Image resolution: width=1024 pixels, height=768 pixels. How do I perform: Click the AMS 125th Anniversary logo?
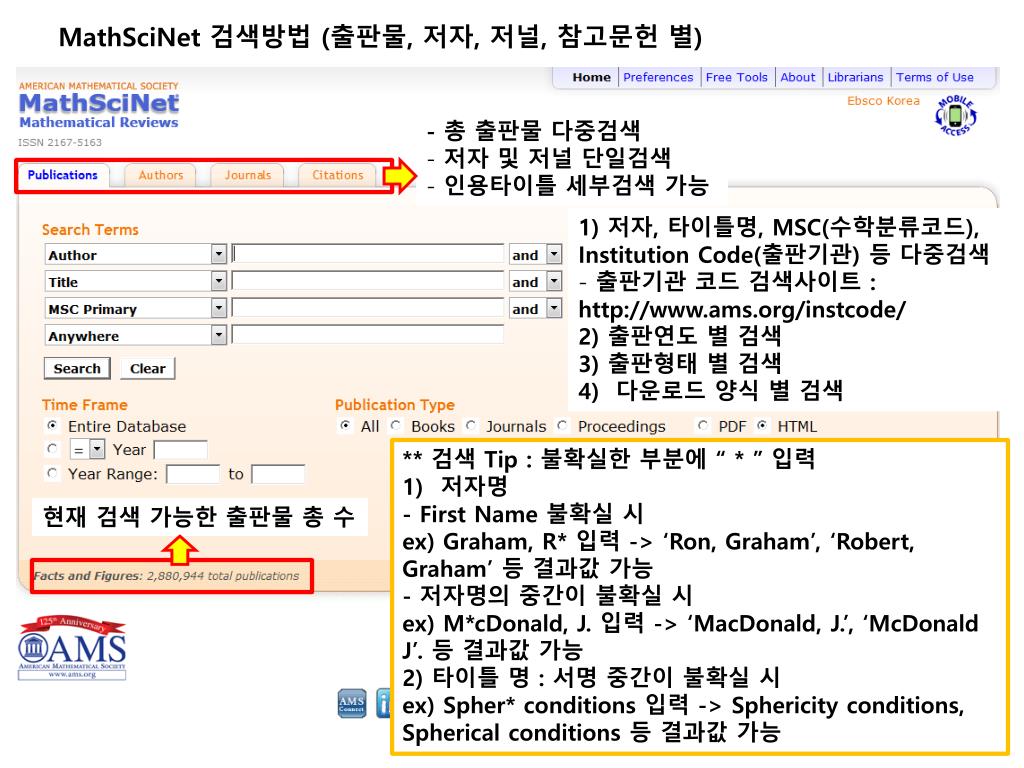(x=72, y=648)
